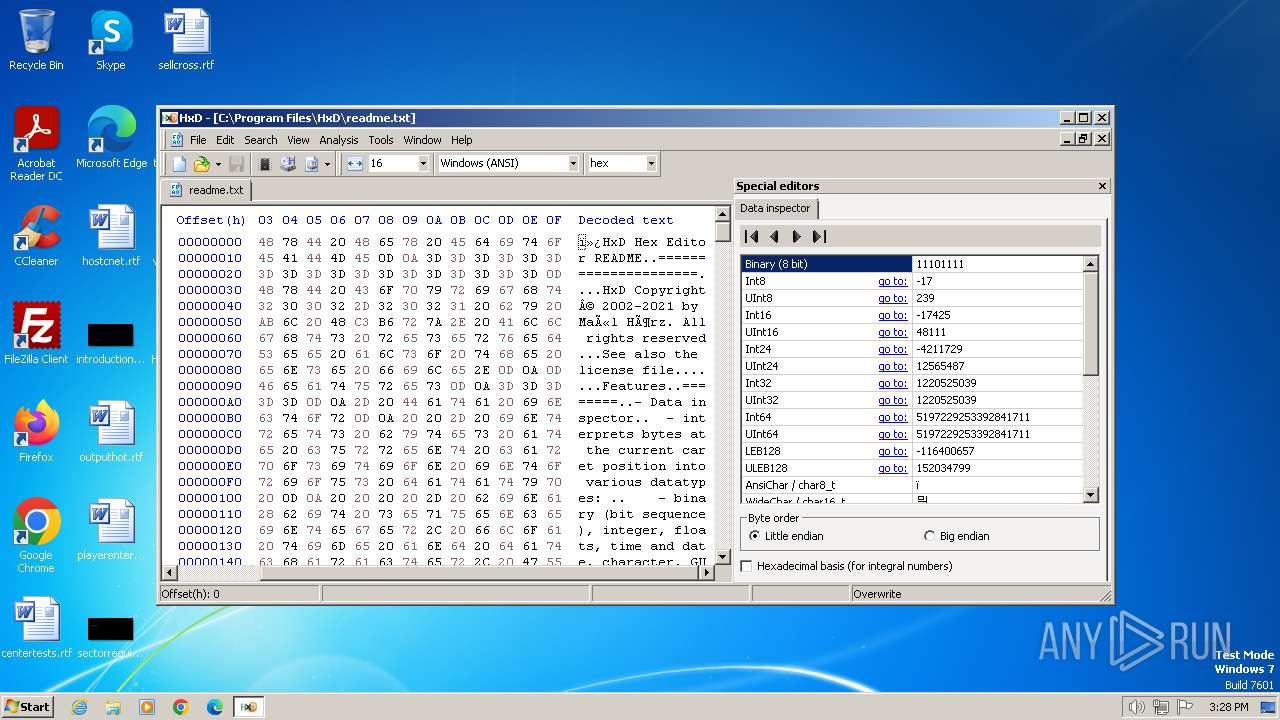Click the AnsiChar / char8_t row
This screenshot has height=720, width=1280.
[x=912, y=485]
